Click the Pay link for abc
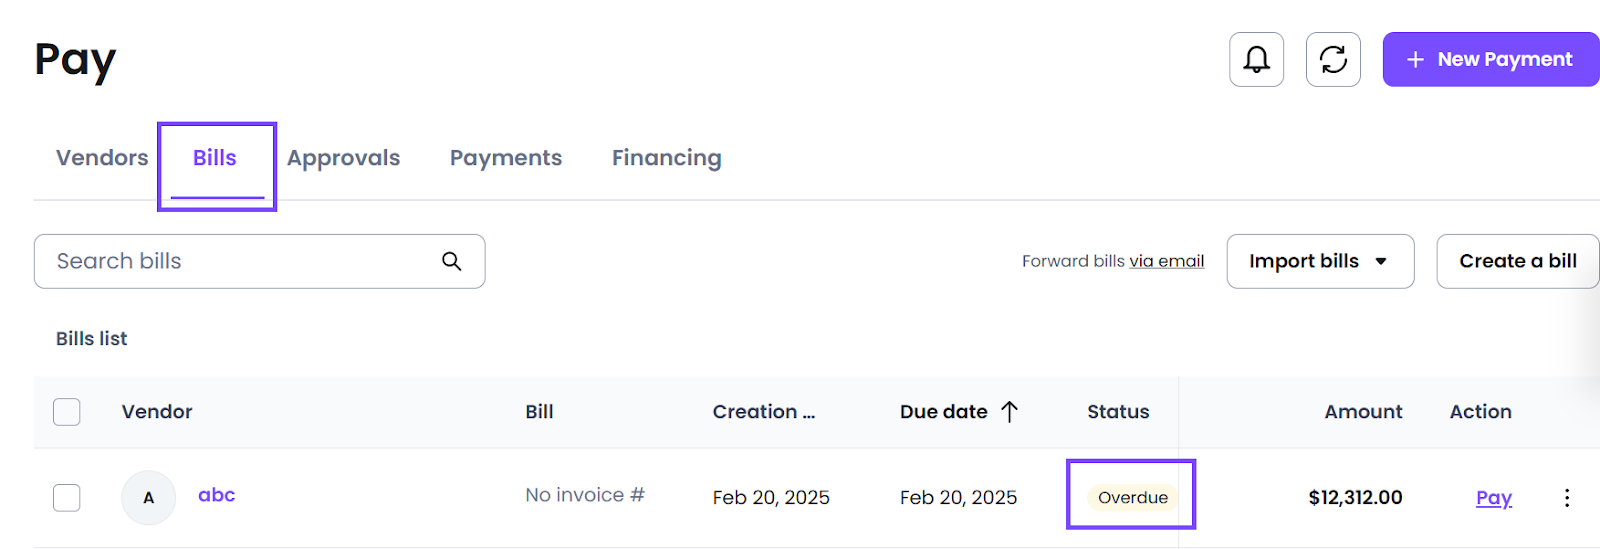Image resolution: width=1600 pixels, height=549 pixels. click(x=1494, y=497)
